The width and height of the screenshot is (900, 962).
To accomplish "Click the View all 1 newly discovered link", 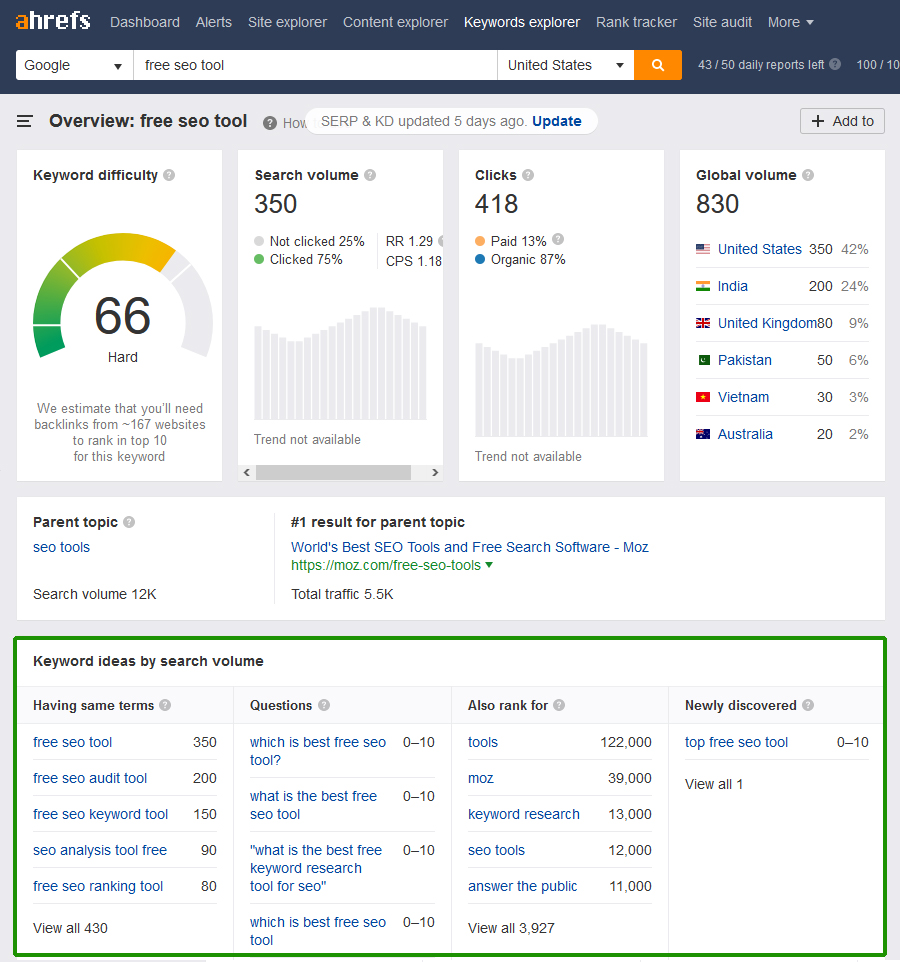I will (714, 784).
